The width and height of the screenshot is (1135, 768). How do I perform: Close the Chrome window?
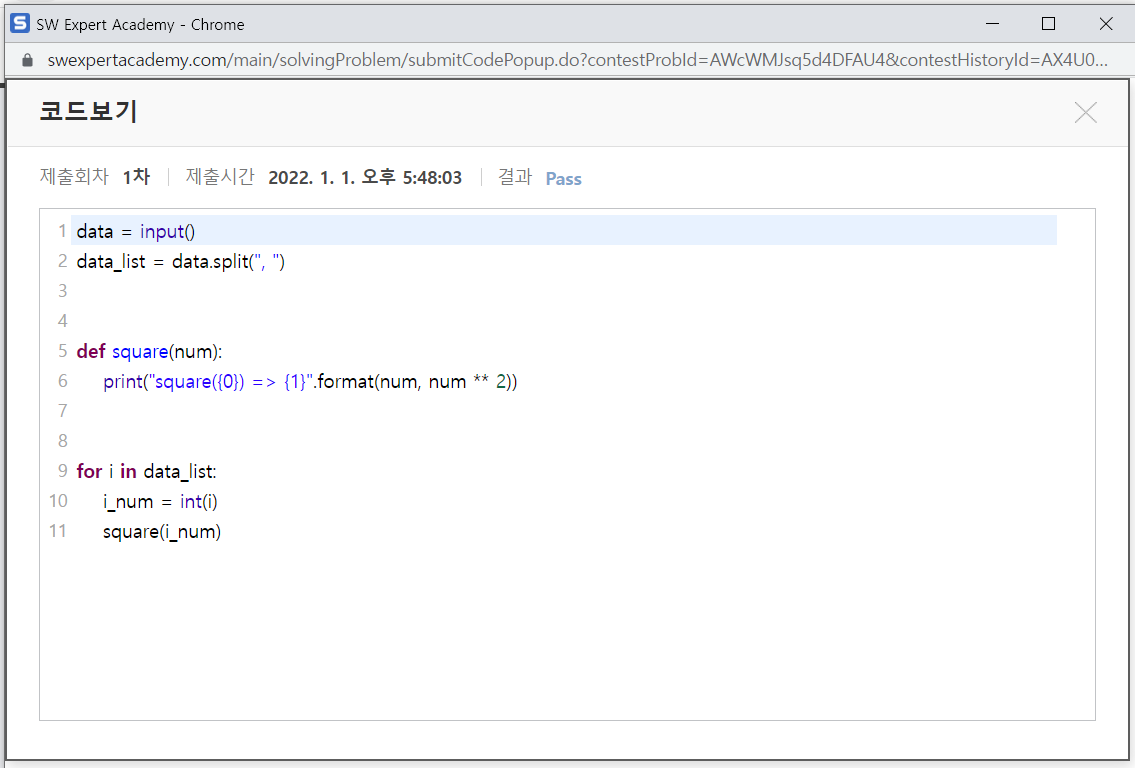pyautogui.click(x=1105, y=24)
